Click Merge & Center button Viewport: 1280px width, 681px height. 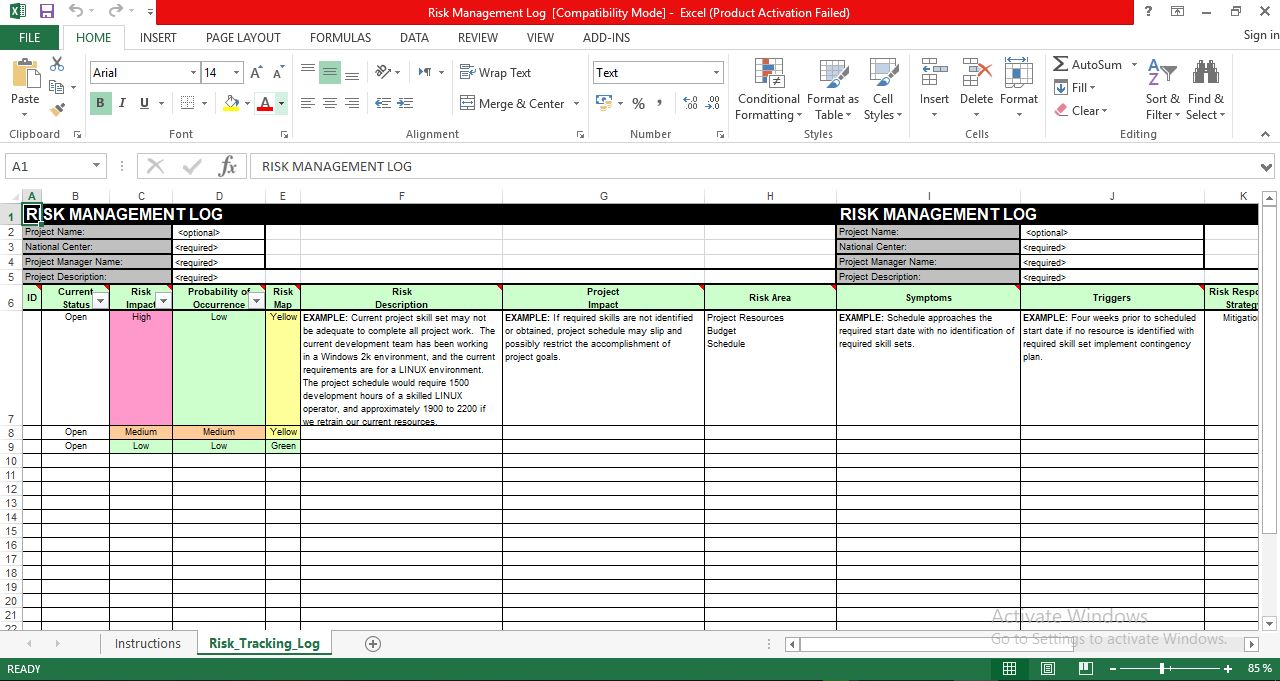pos(512,103)
